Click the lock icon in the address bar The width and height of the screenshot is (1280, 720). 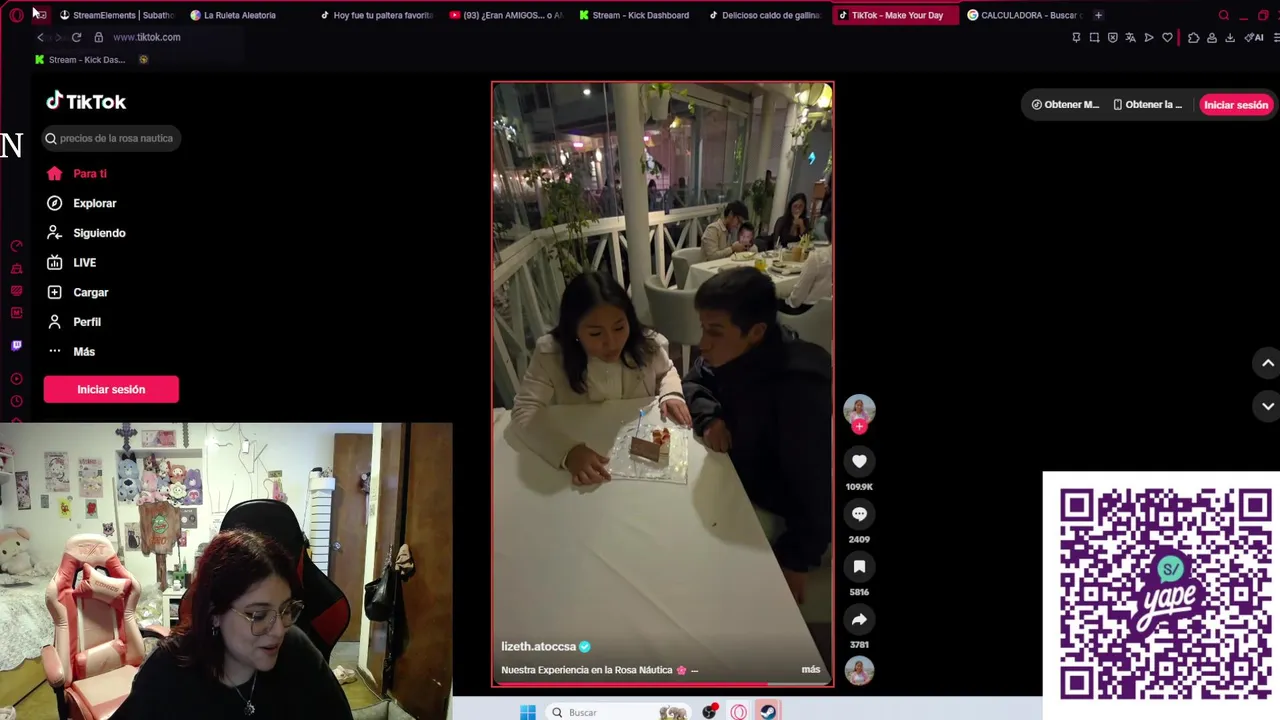pos(98,37)
